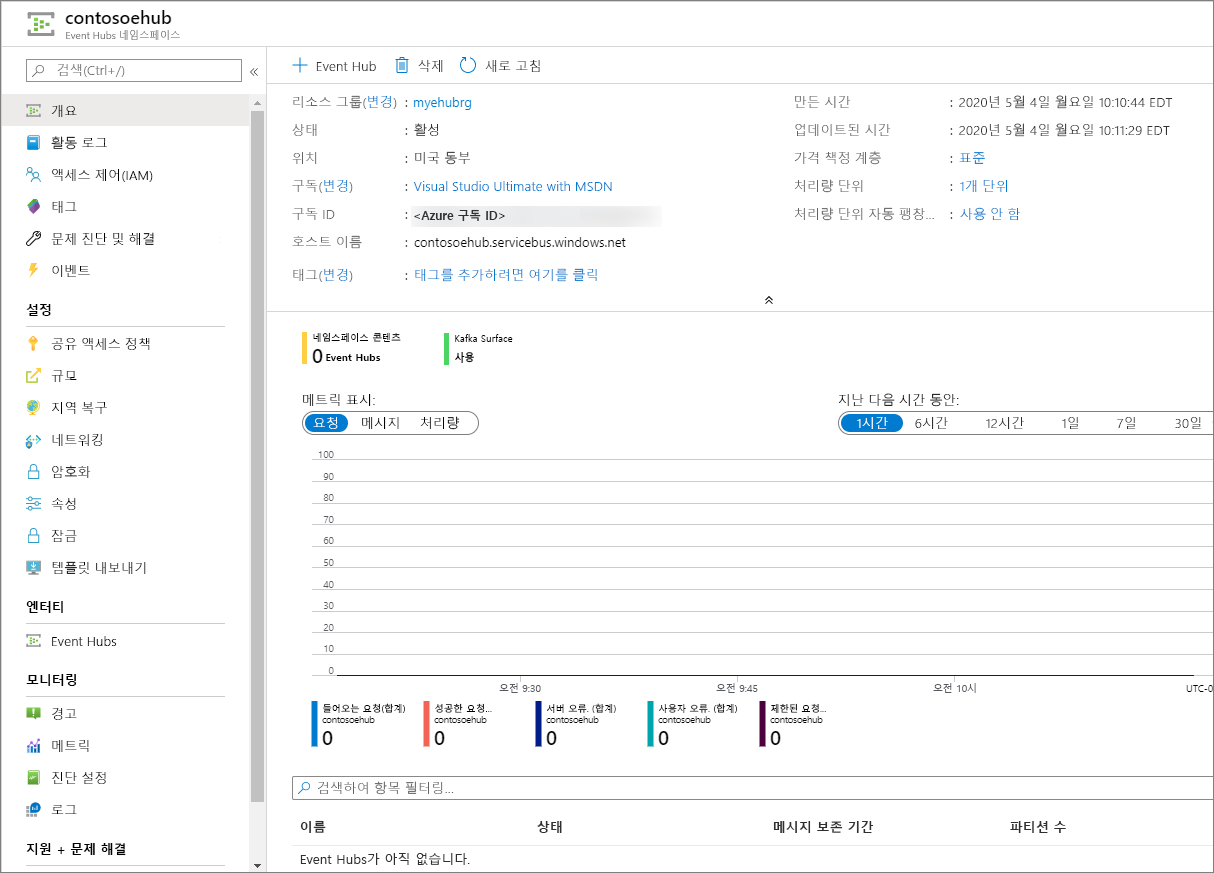This screenshot has width=1214, height=873.
Task: Click the padlock icon beside 잠금
Action: 34,536
